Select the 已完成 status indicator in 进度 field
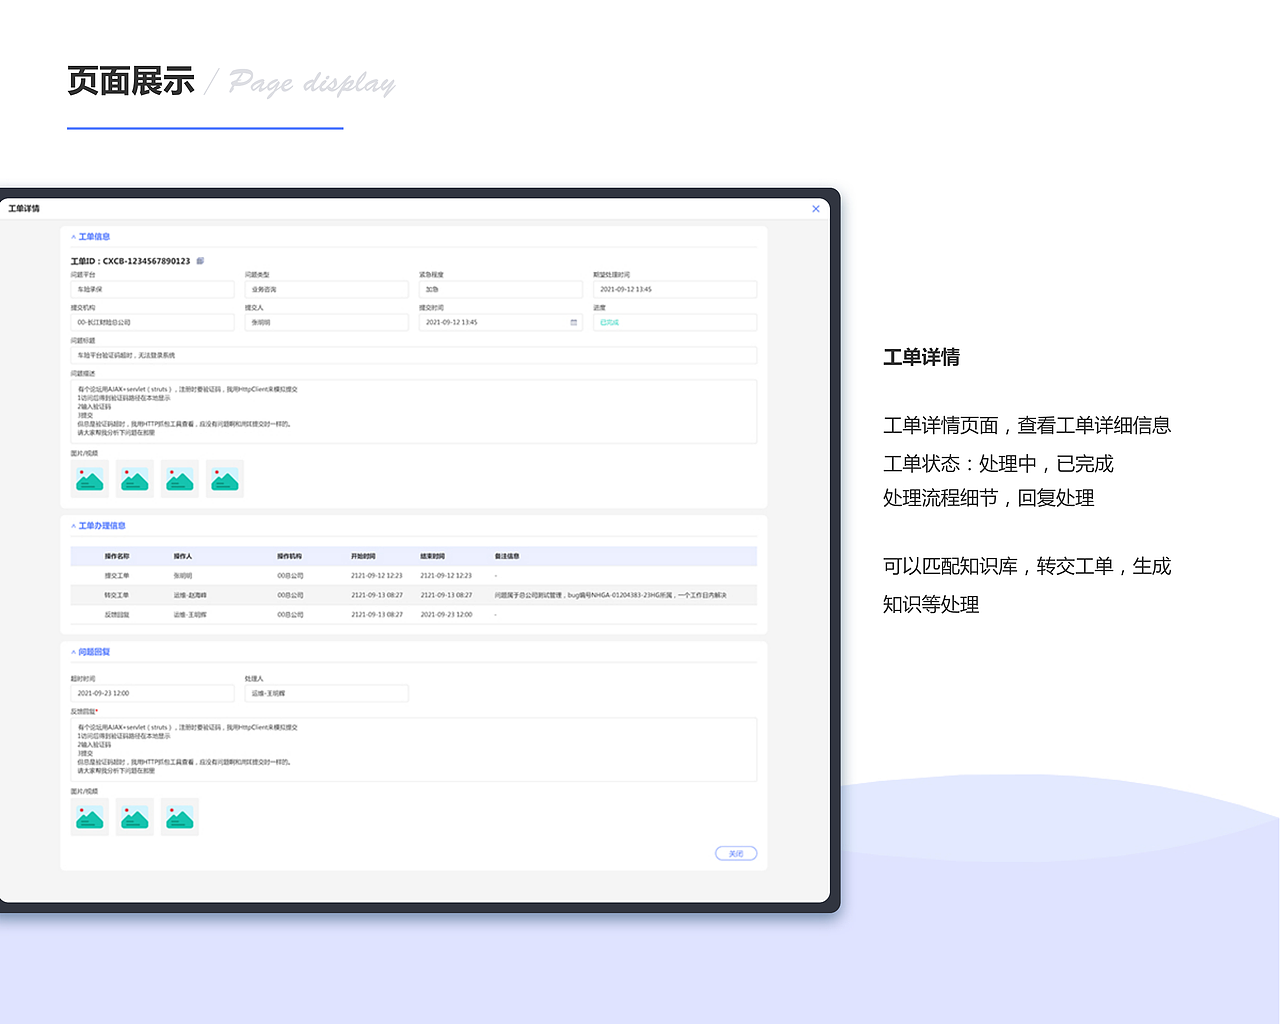1280x1024 pixels. [611, 322]
